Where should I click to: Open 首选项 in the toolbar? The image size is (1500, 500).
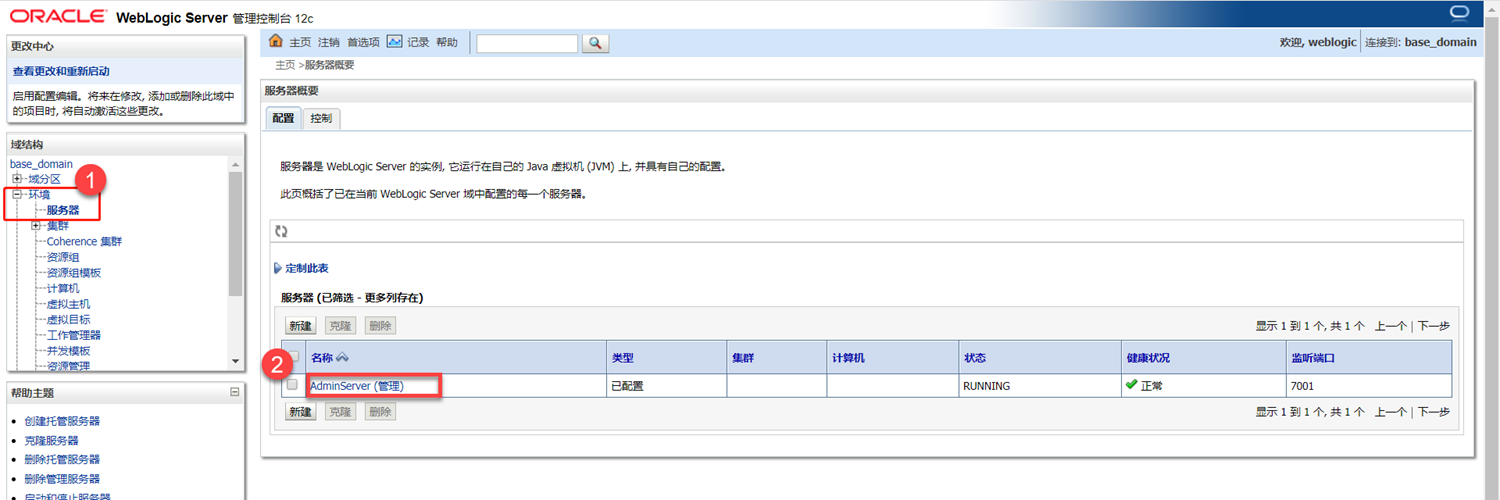tap(363, 43)
